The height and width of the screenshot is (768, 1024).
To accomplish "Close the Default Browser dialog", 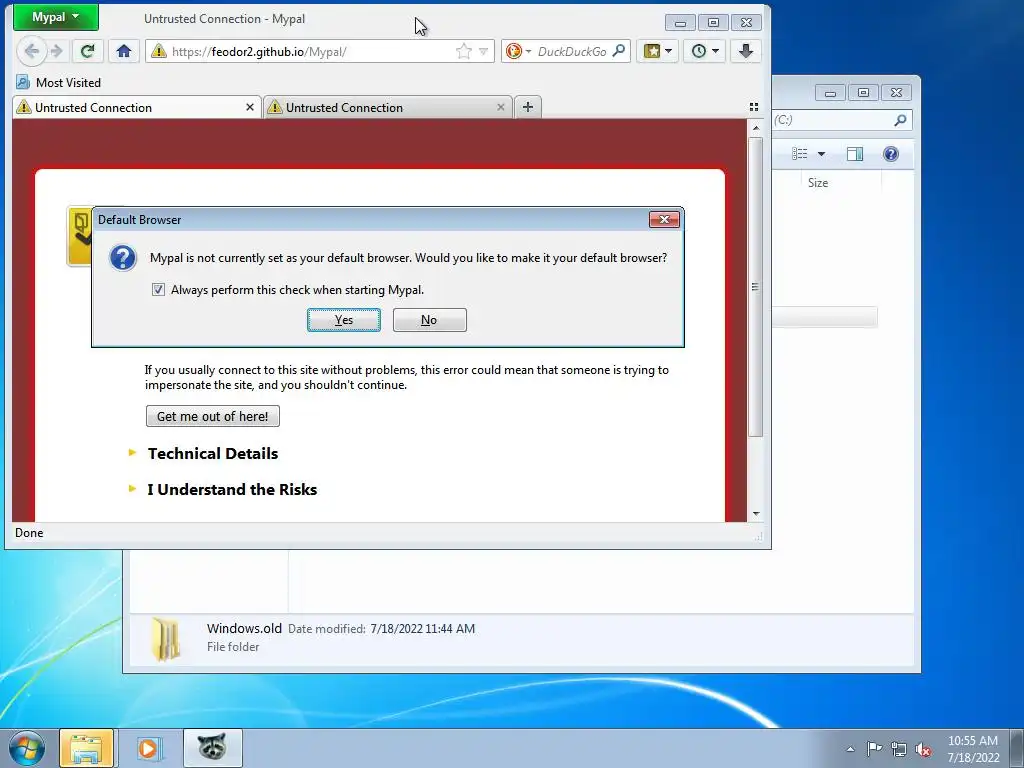I will (664, 219).
